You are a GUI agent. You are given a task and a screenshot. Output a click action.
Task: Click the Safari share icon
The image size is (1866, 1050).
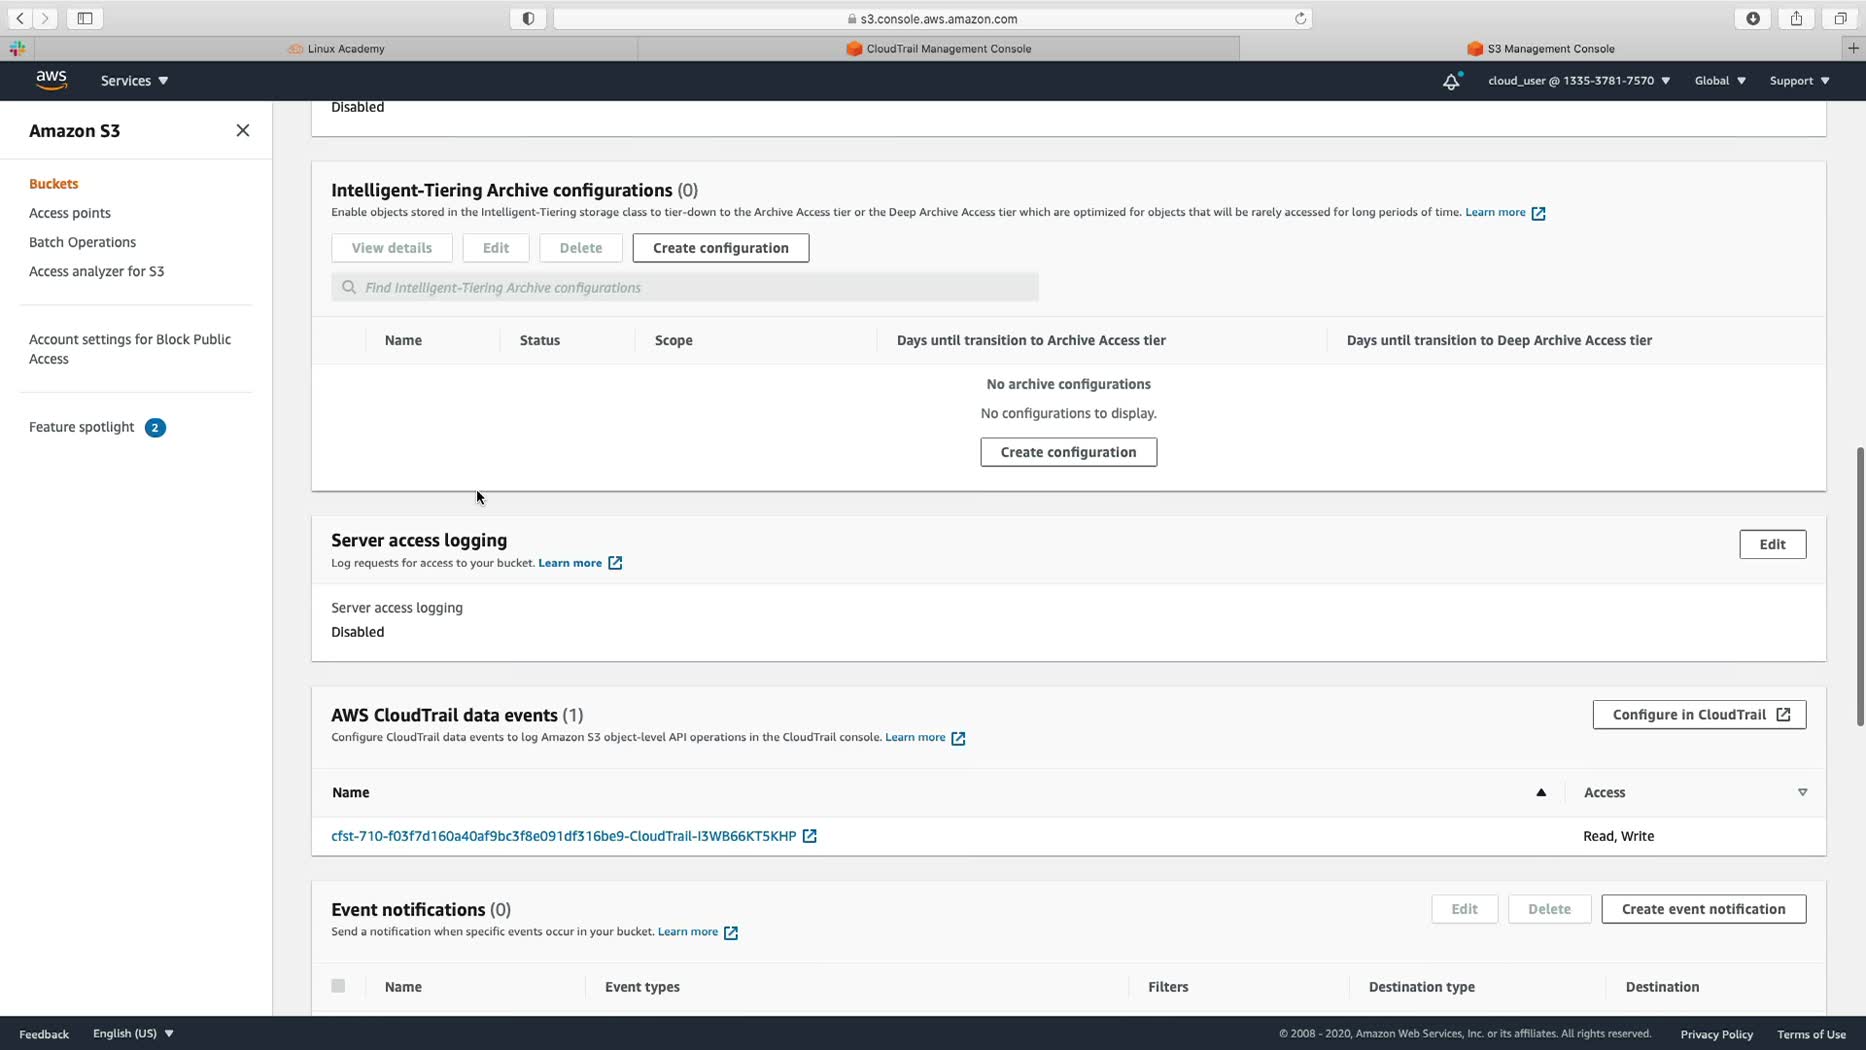[1796, 18]
